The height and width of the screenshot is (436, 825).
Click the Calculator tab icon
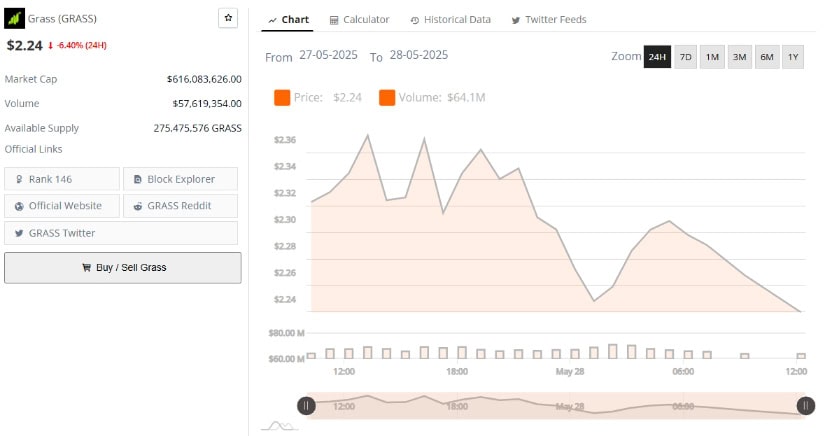coord(334,21)
